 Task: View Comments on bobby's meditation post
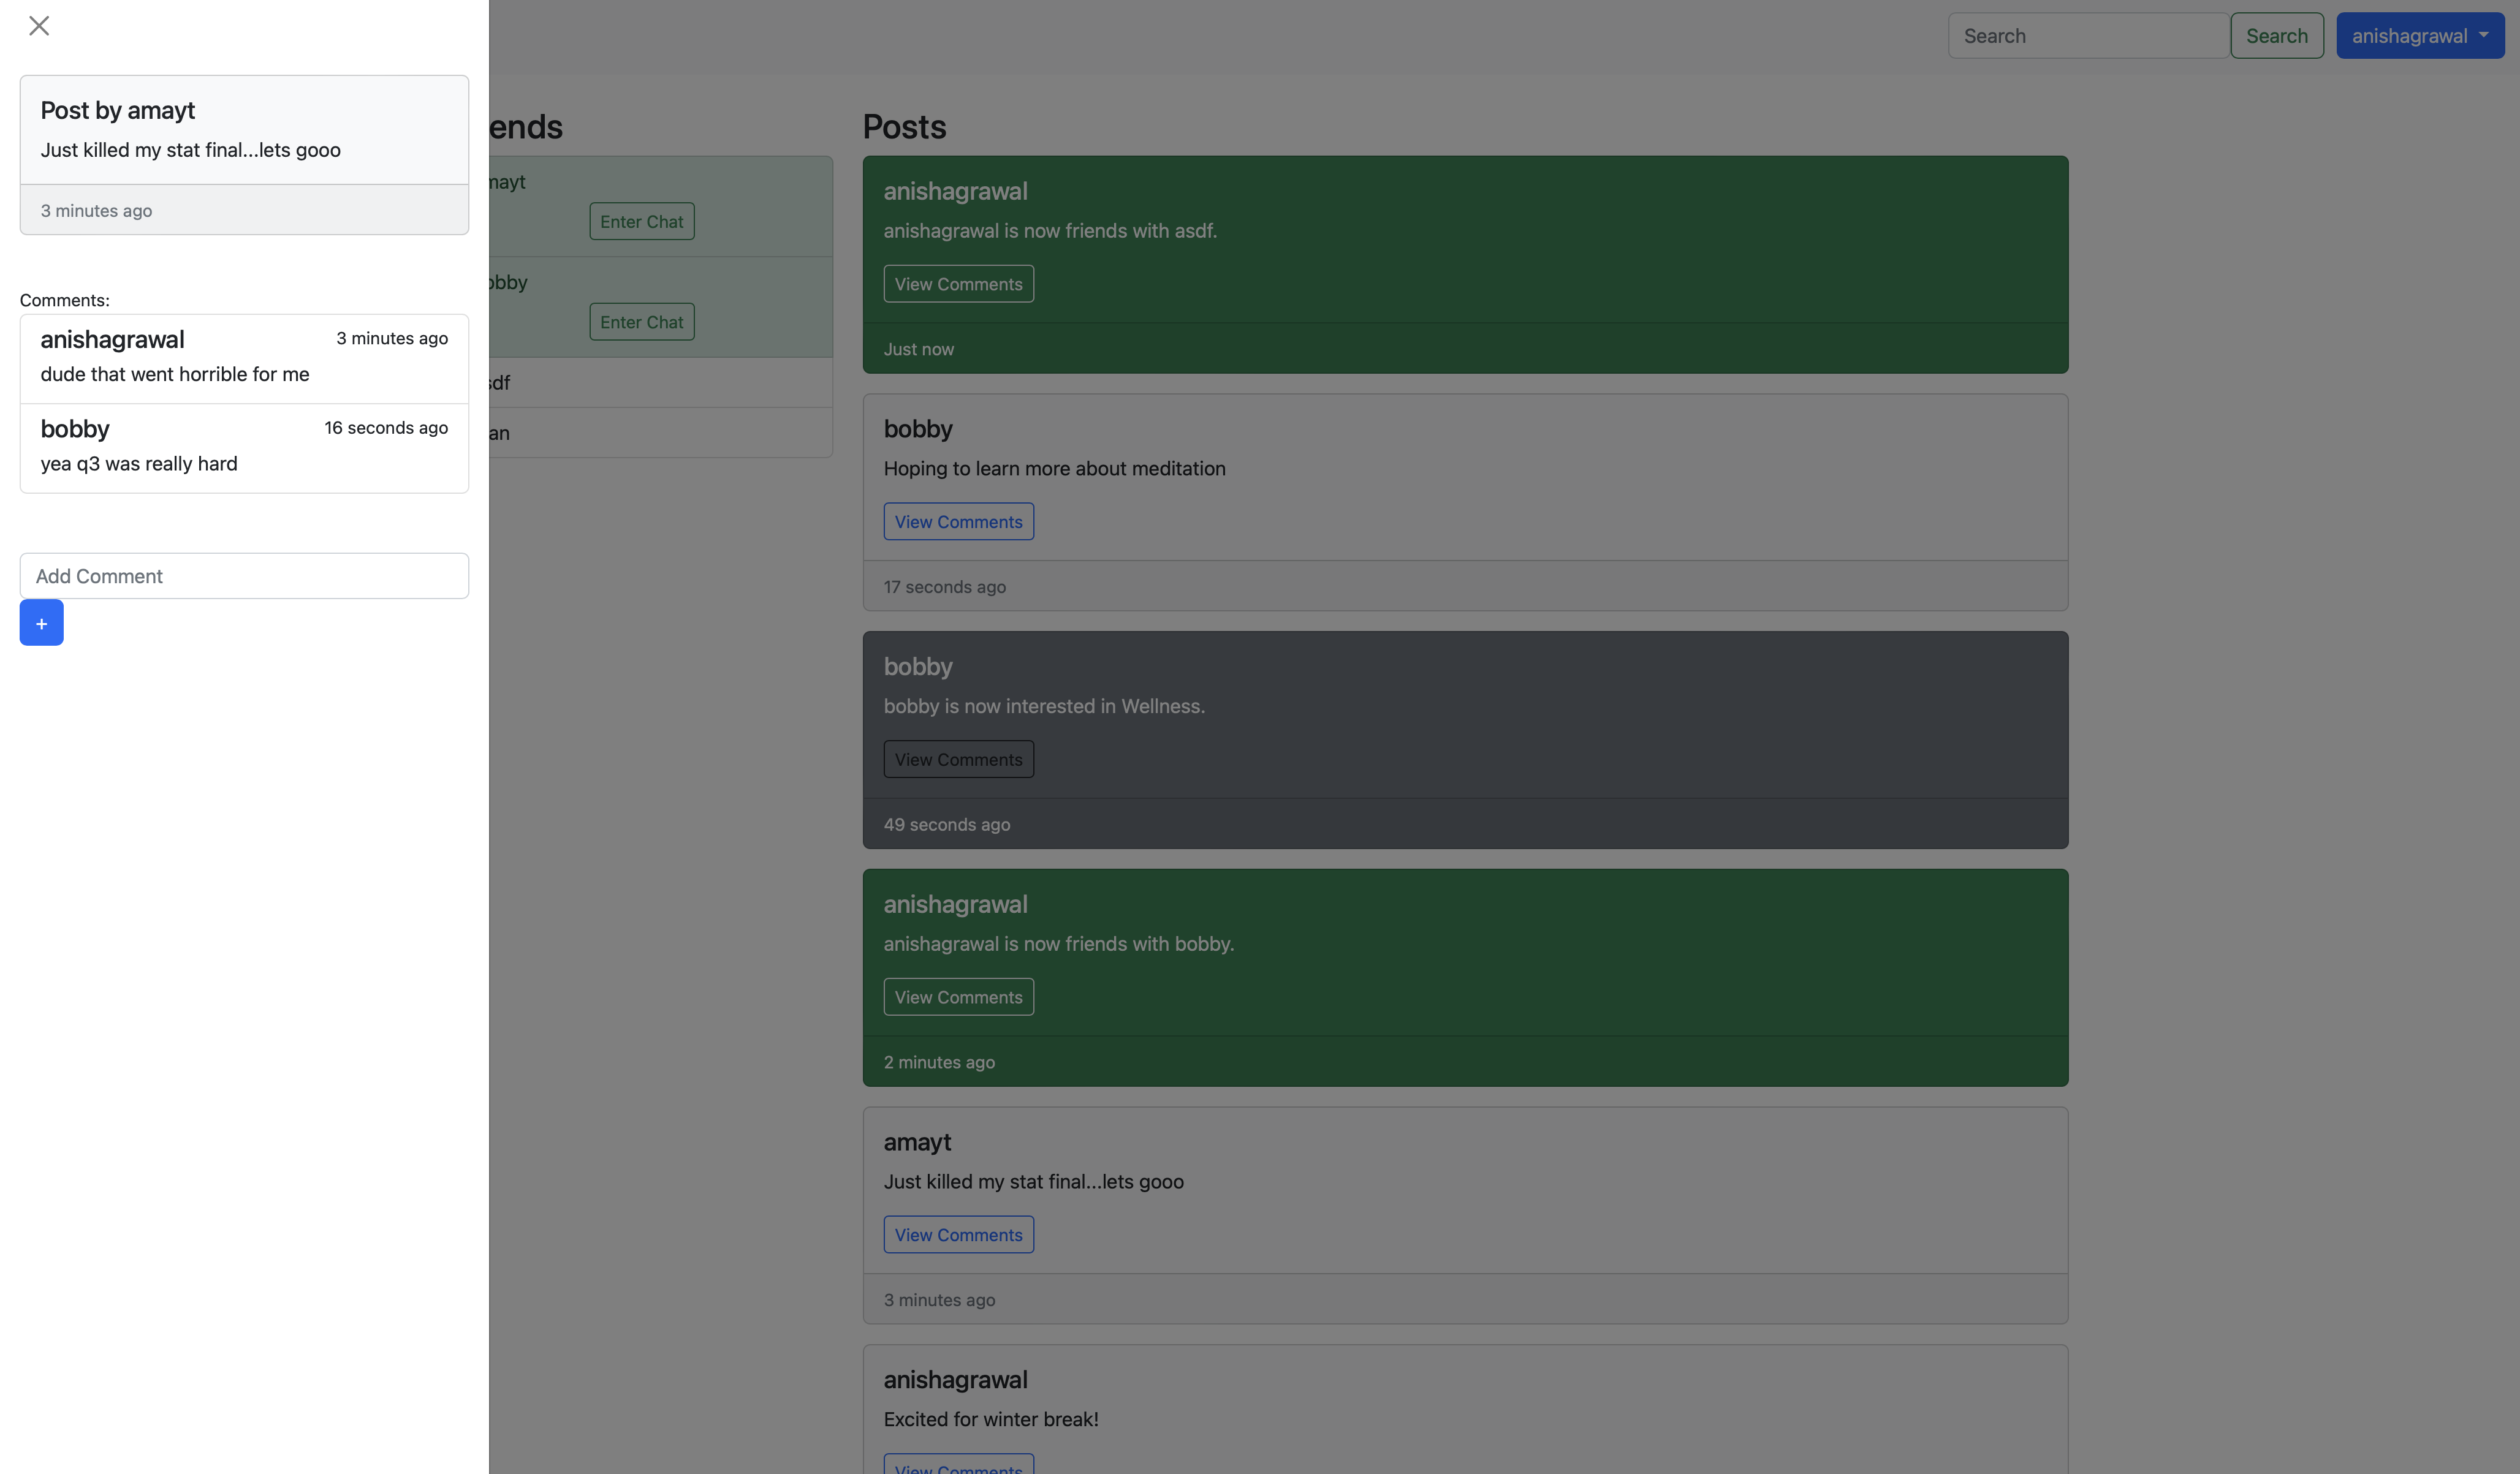(x=957, y=521)
